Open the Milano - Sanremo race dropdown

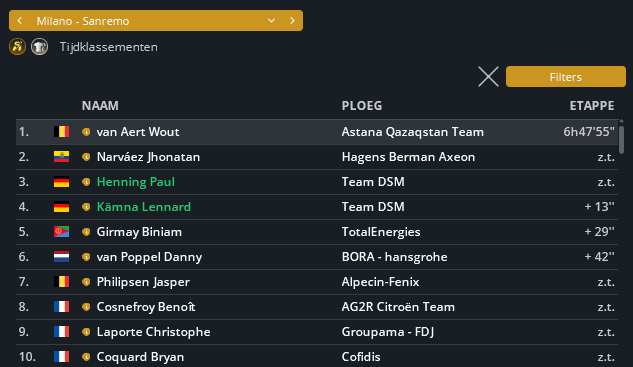(x=156, y=21)
